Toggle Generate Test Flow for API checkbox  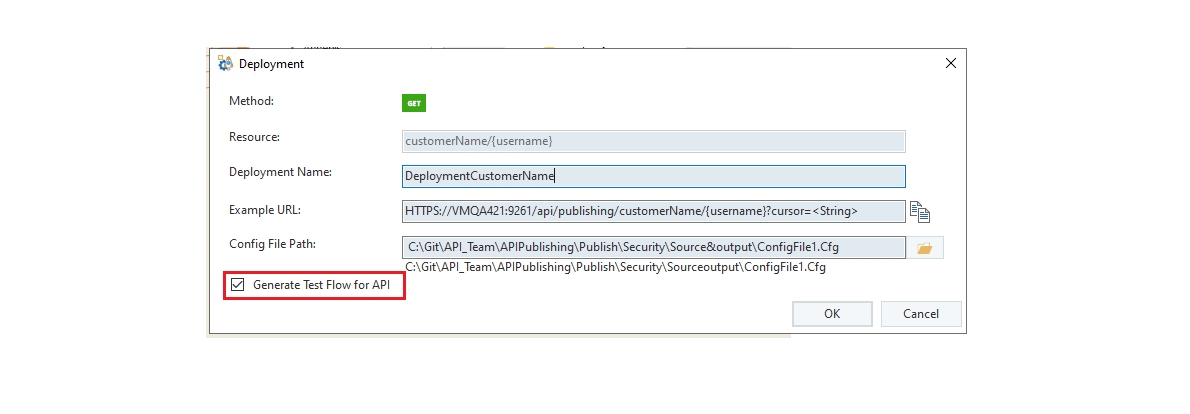[238, 285]
